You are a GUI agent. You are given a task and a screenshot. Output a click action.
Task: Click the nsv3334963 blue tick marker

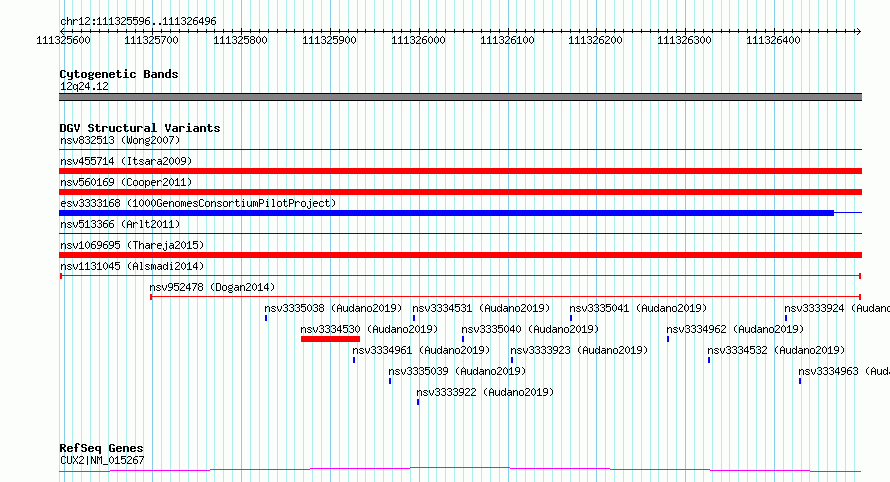[x=800, y=381]
